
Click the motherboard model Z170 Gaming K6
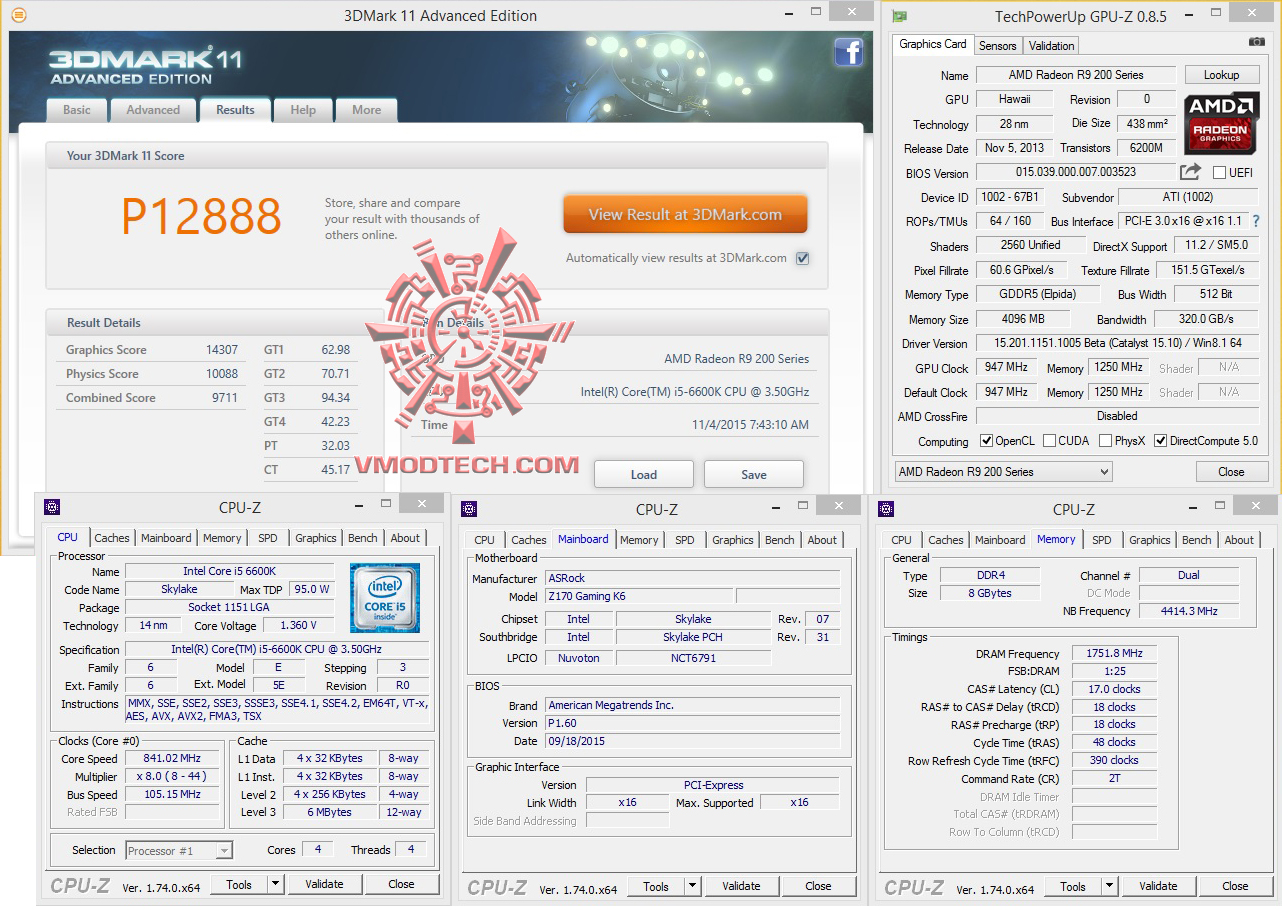[638, 596]
